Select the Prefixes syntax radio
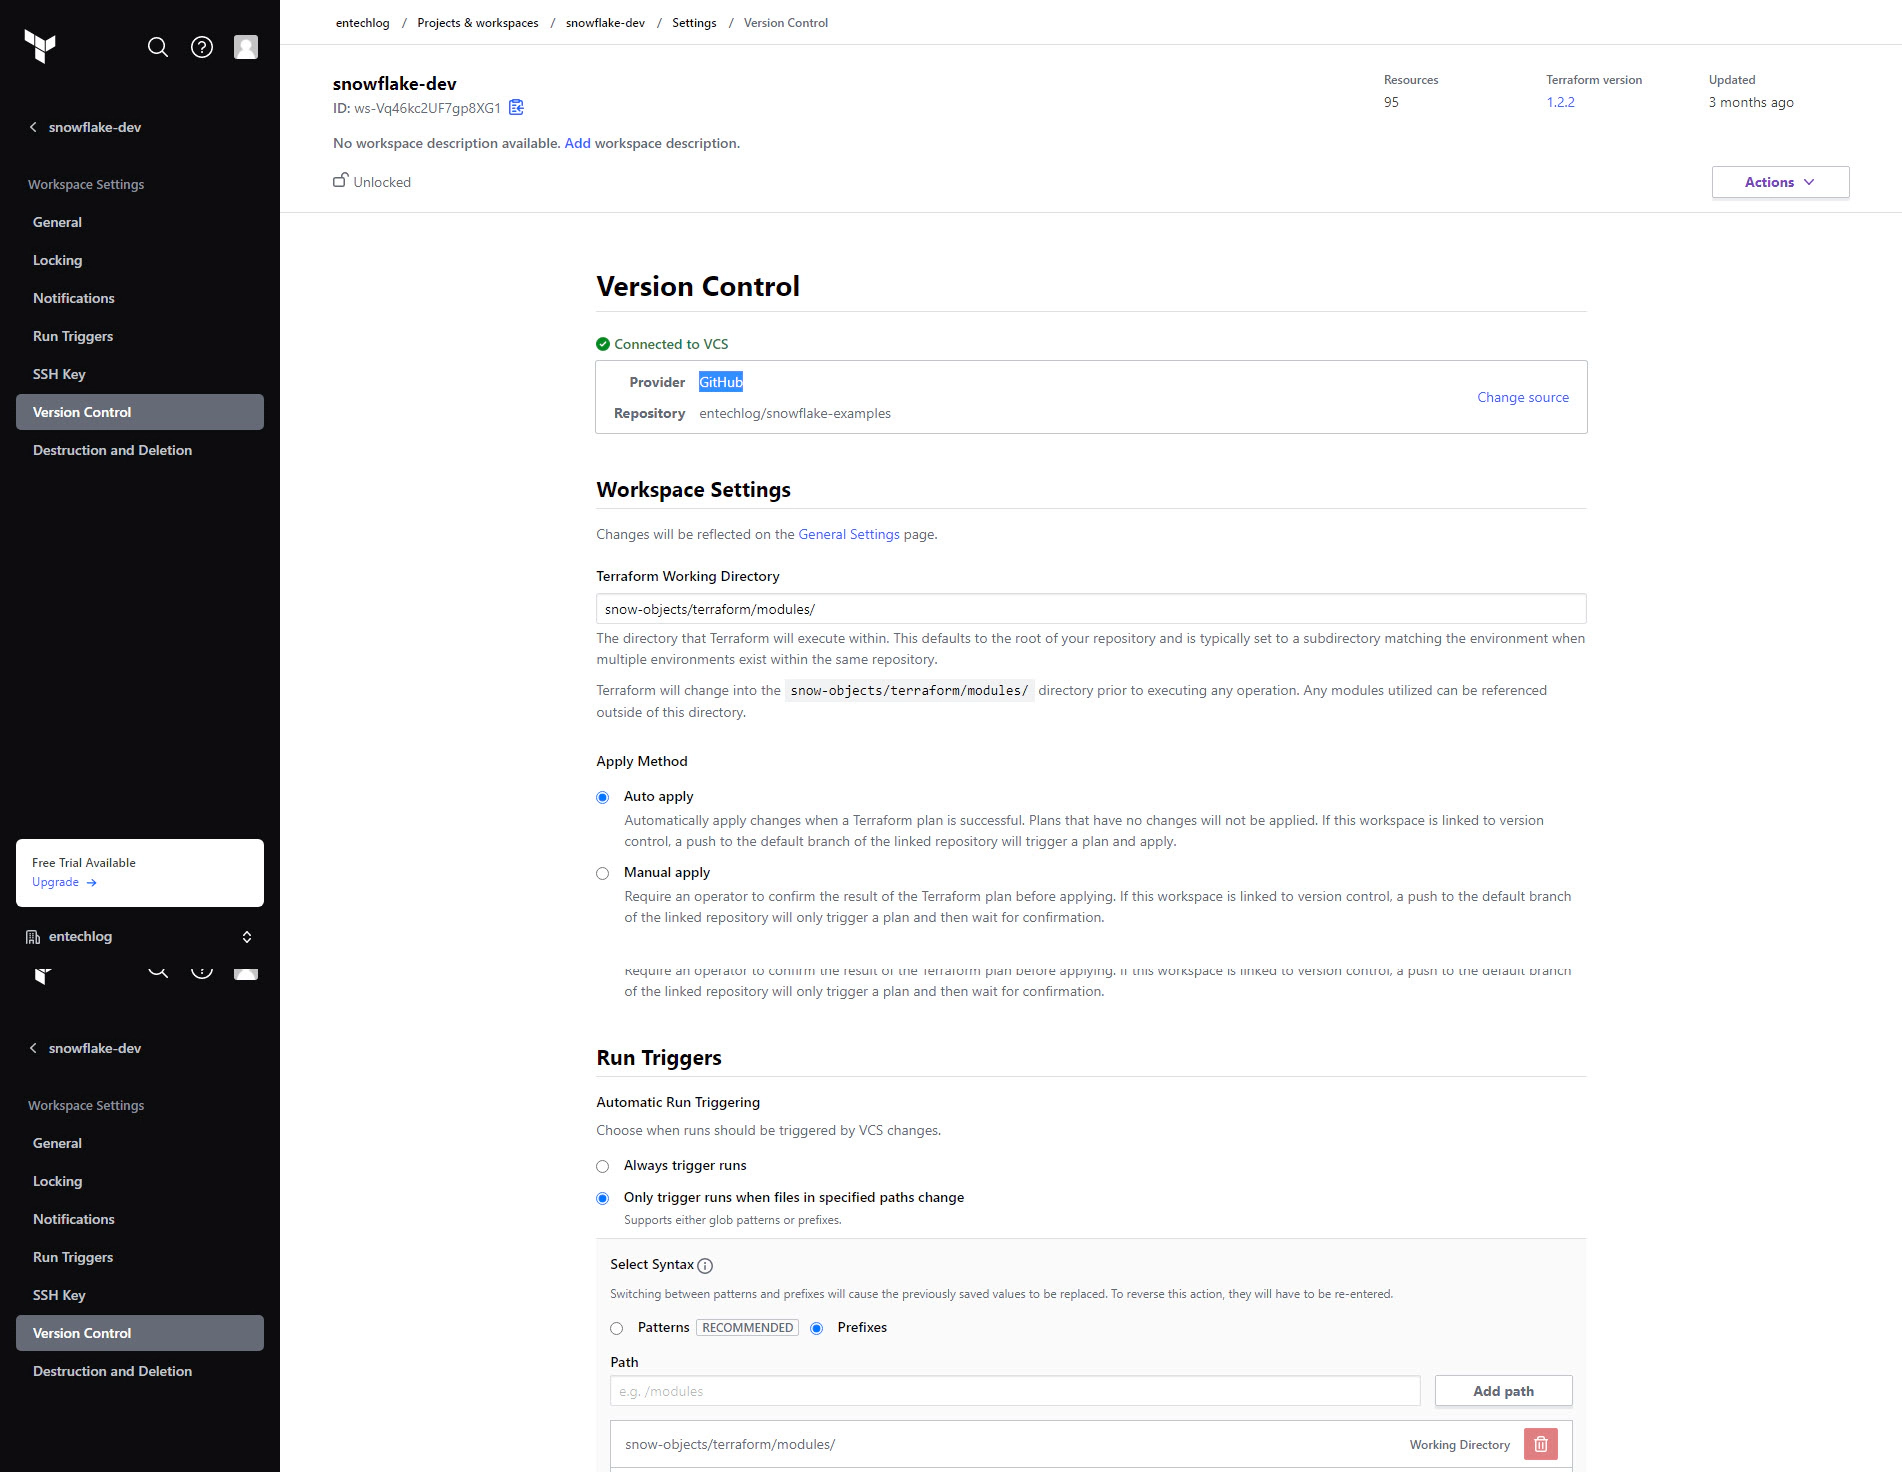Viewport: 1902px width, 1472px height. pos(816,1328)
